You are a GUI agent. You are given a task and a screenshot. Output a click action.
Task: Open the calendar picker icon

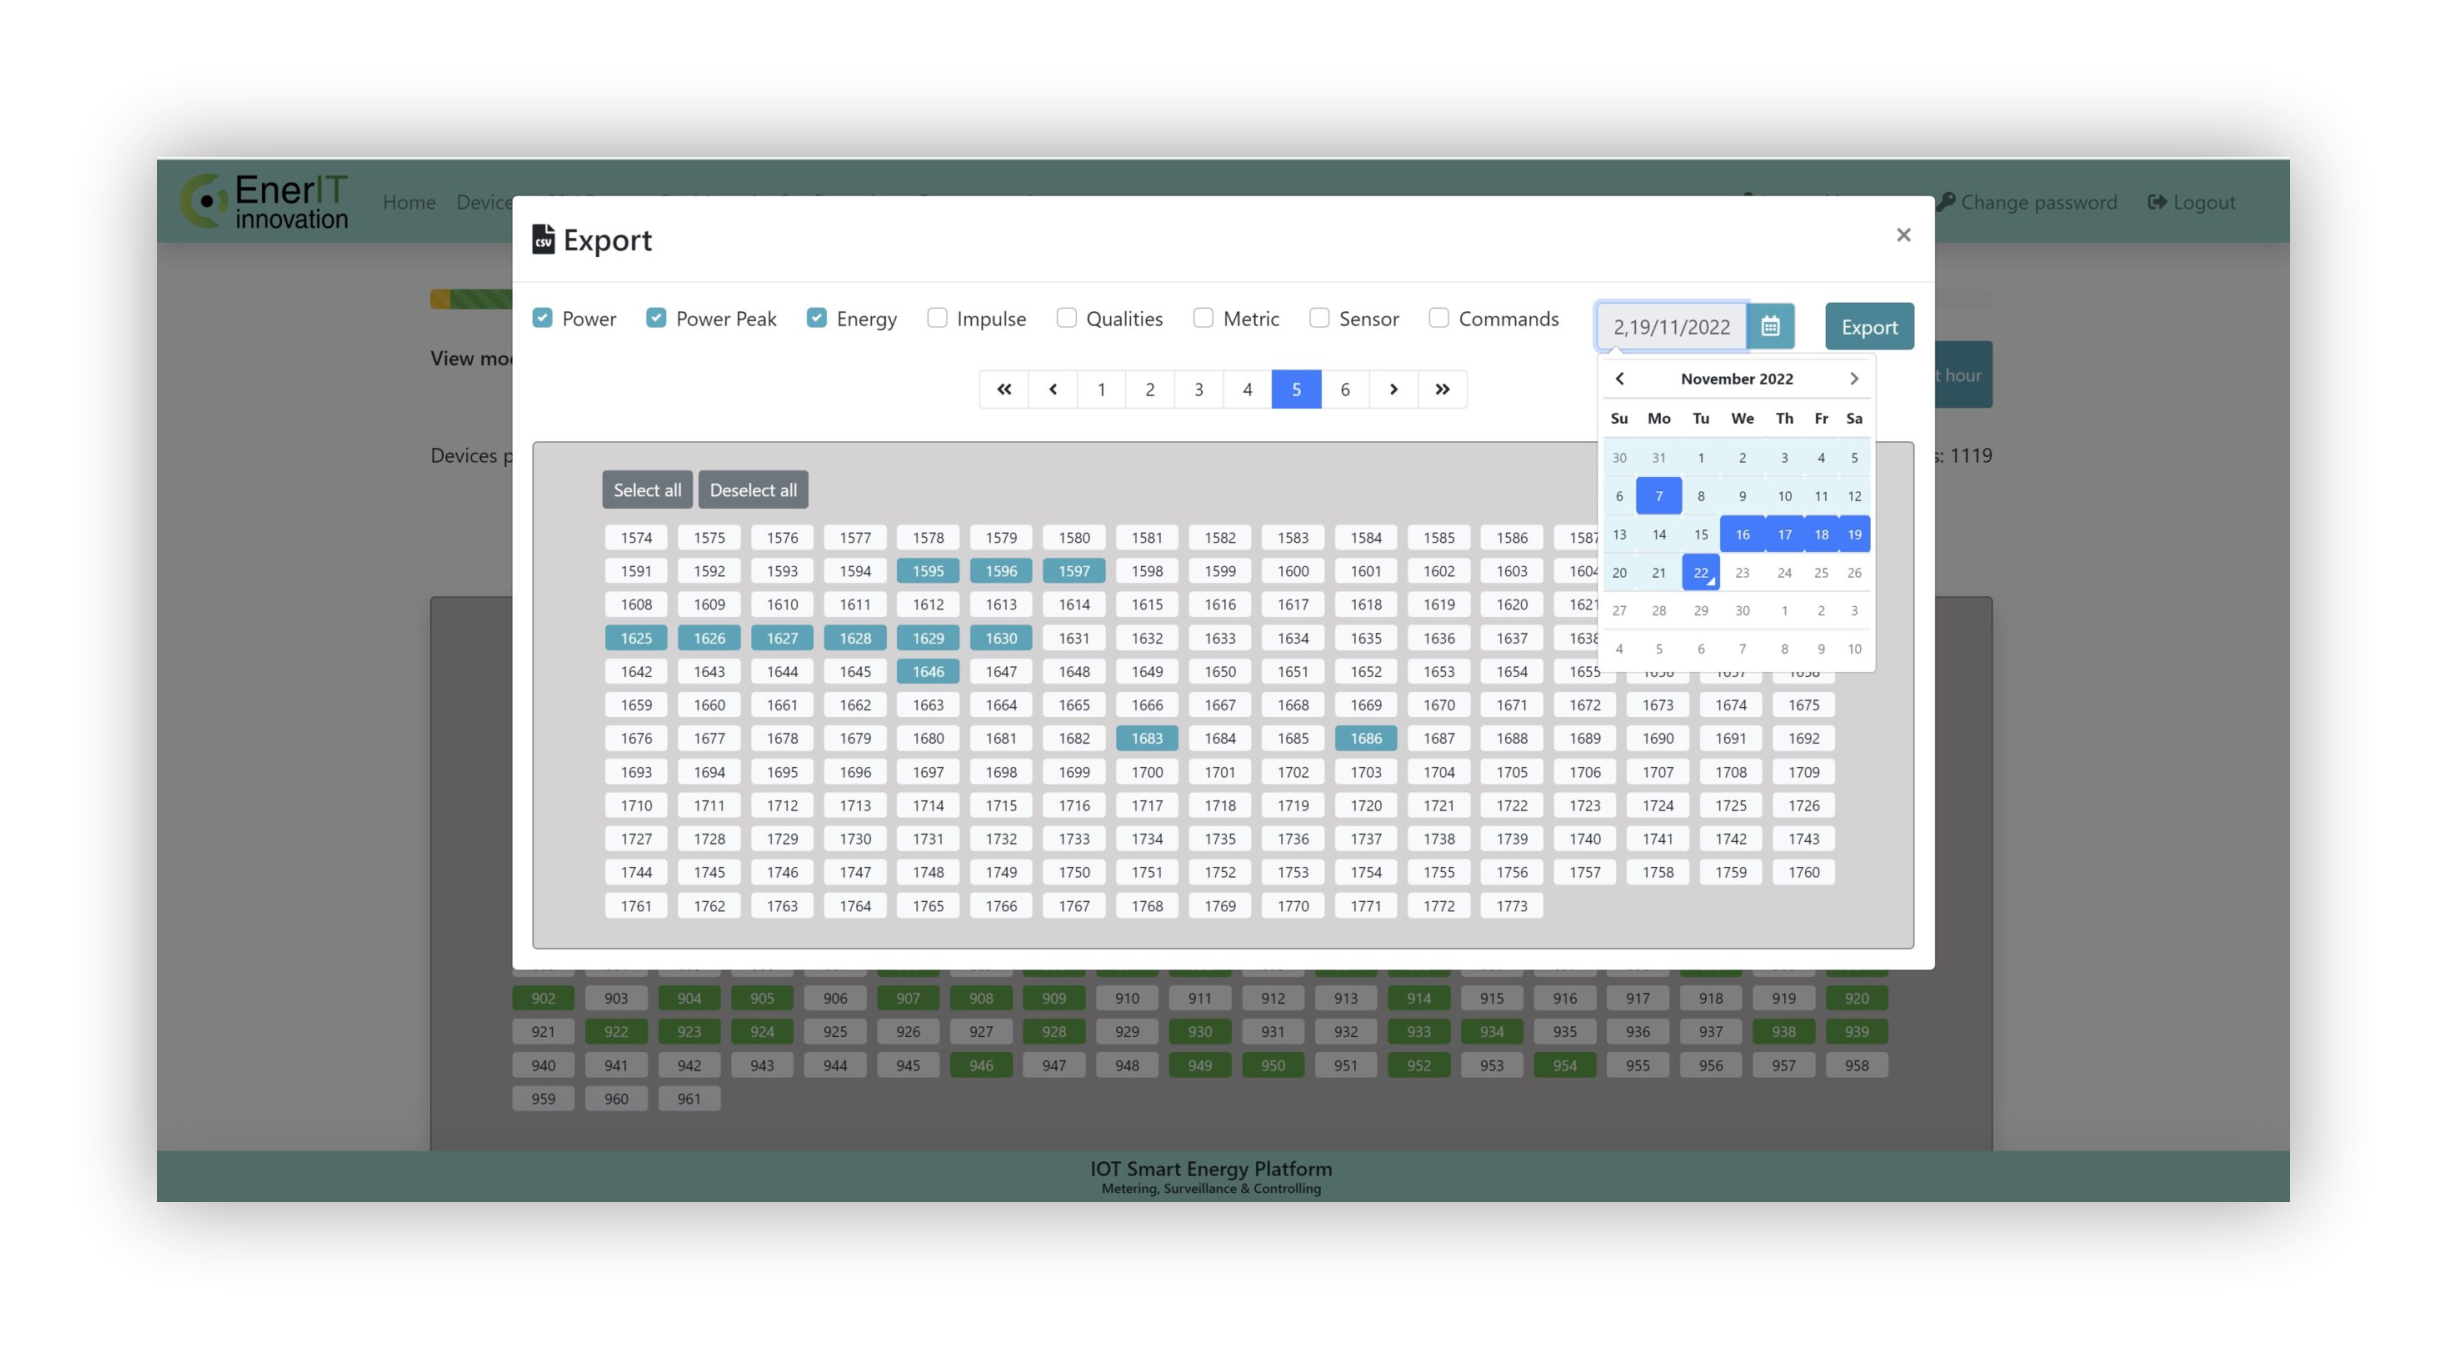click(1770, 326)
